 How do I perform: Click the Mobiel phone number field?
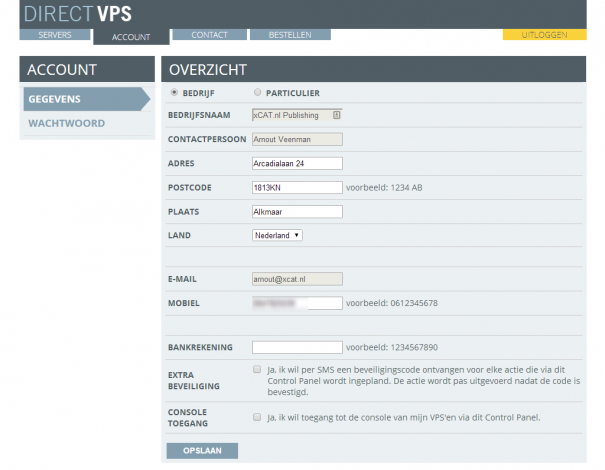point(297,302)
